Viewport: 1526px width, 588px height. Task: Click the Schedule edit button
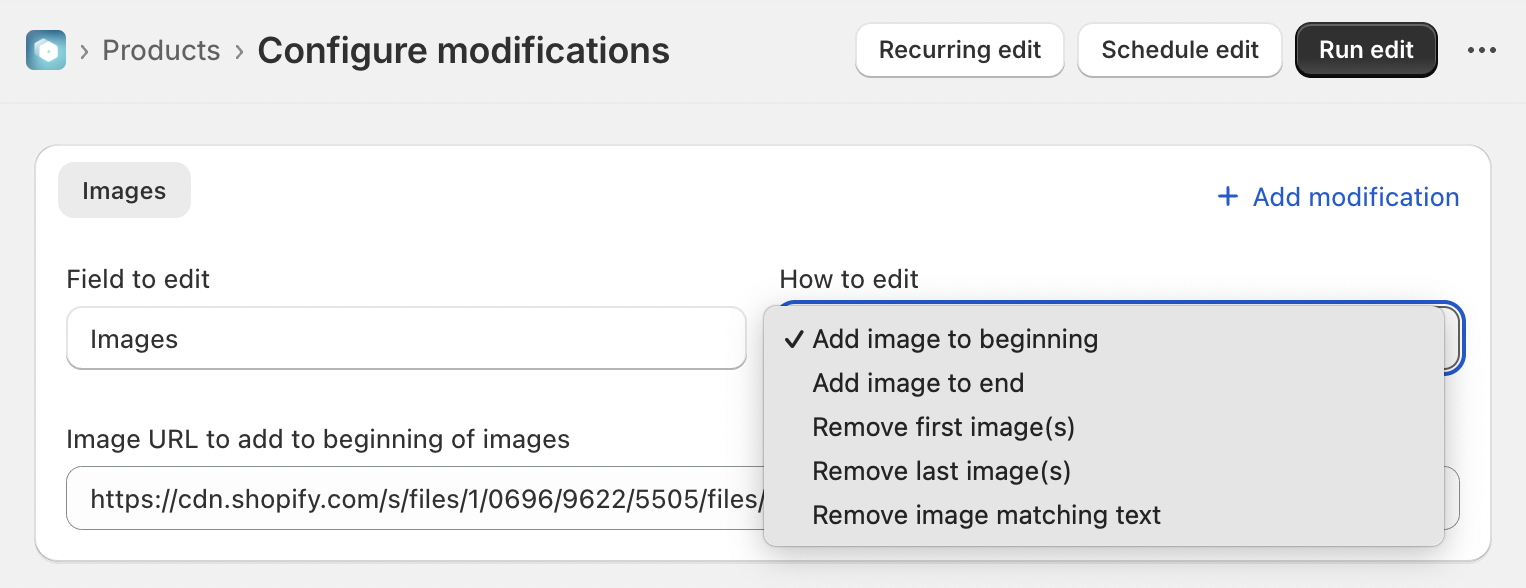(x=1179, y=50)
